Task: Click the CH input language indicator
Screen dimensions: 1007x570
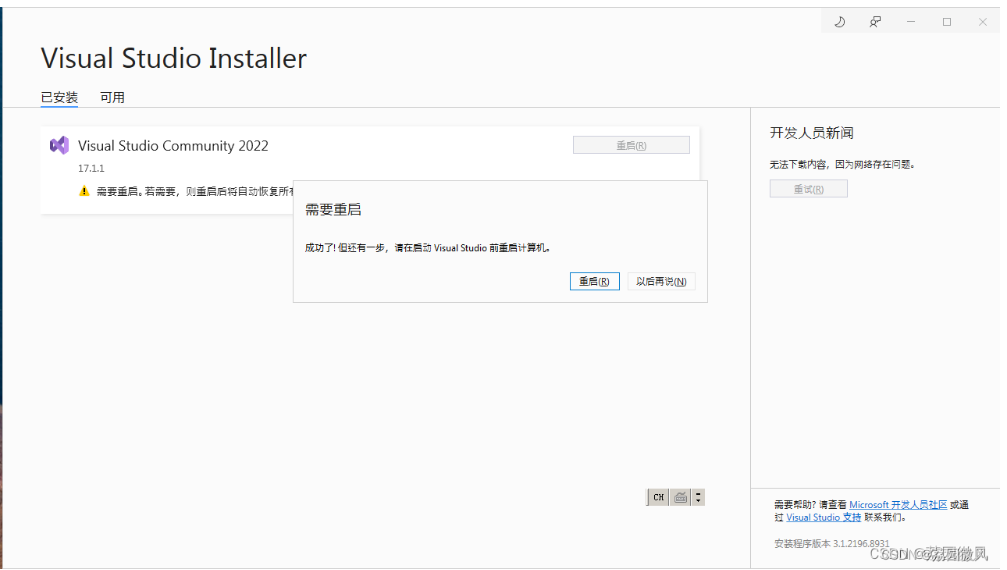Action: point(658,497)
